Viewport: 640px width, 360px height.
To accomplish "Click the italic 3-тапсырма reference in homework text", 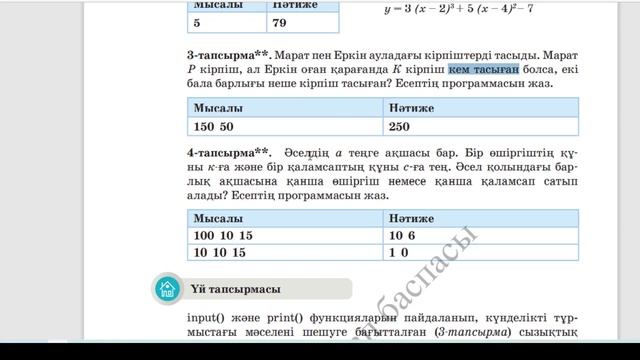I will 473,332.
